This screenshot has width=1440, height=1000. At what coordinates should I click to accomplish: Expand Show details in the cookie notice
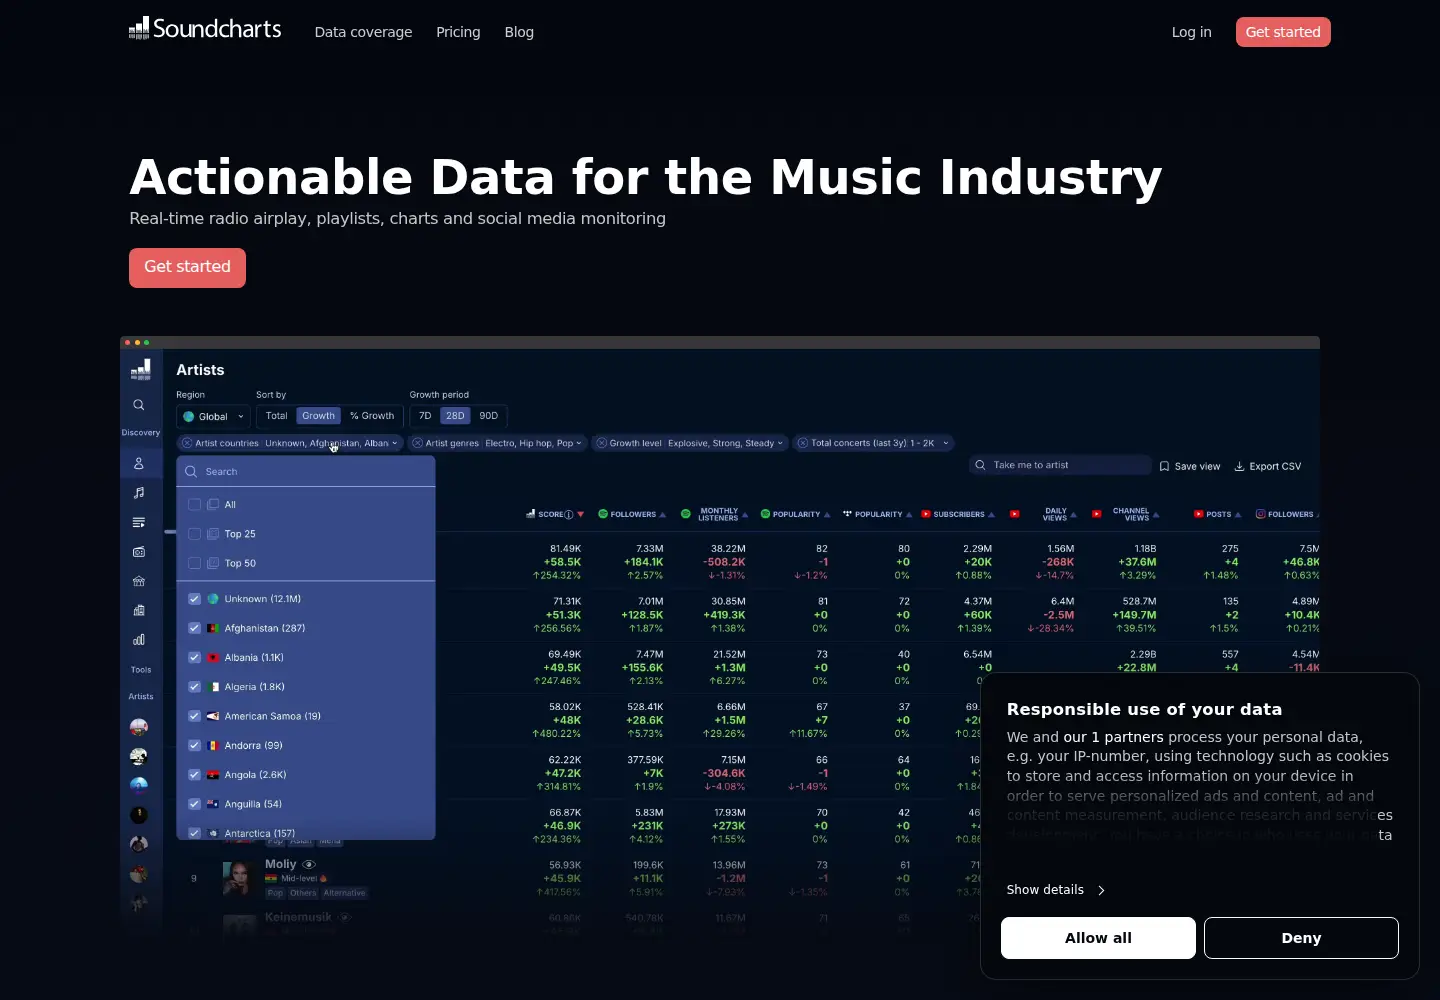(1056, 890)
